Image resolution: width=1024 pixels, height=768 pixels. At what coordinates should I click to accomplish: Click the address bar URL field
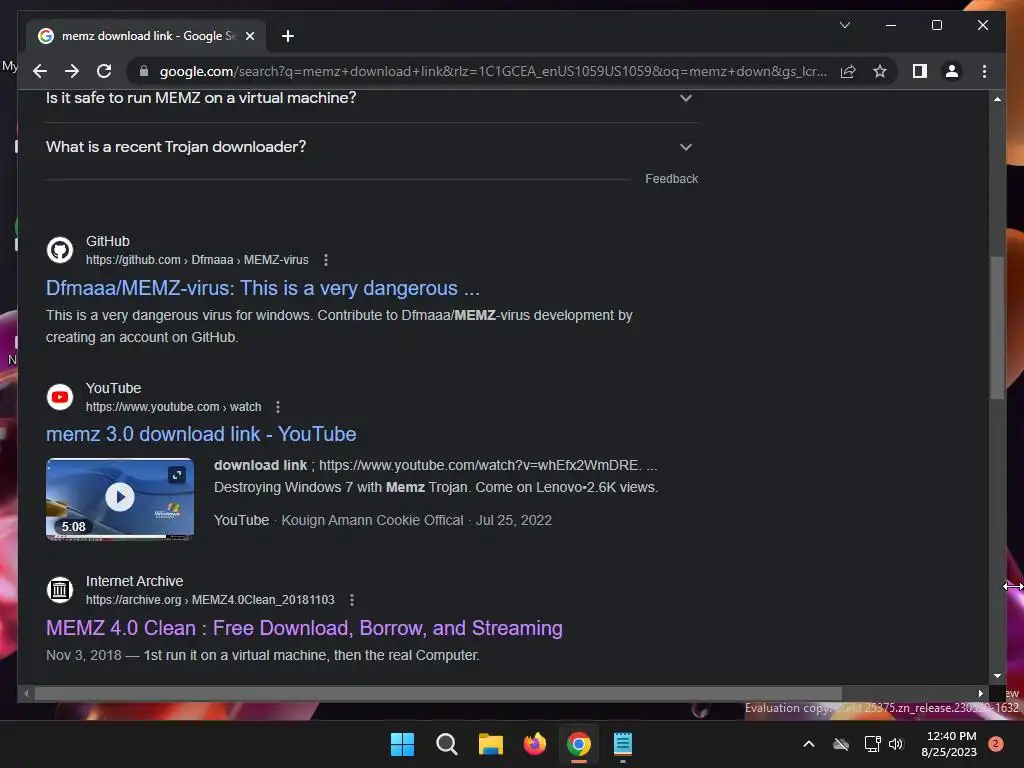492,71
